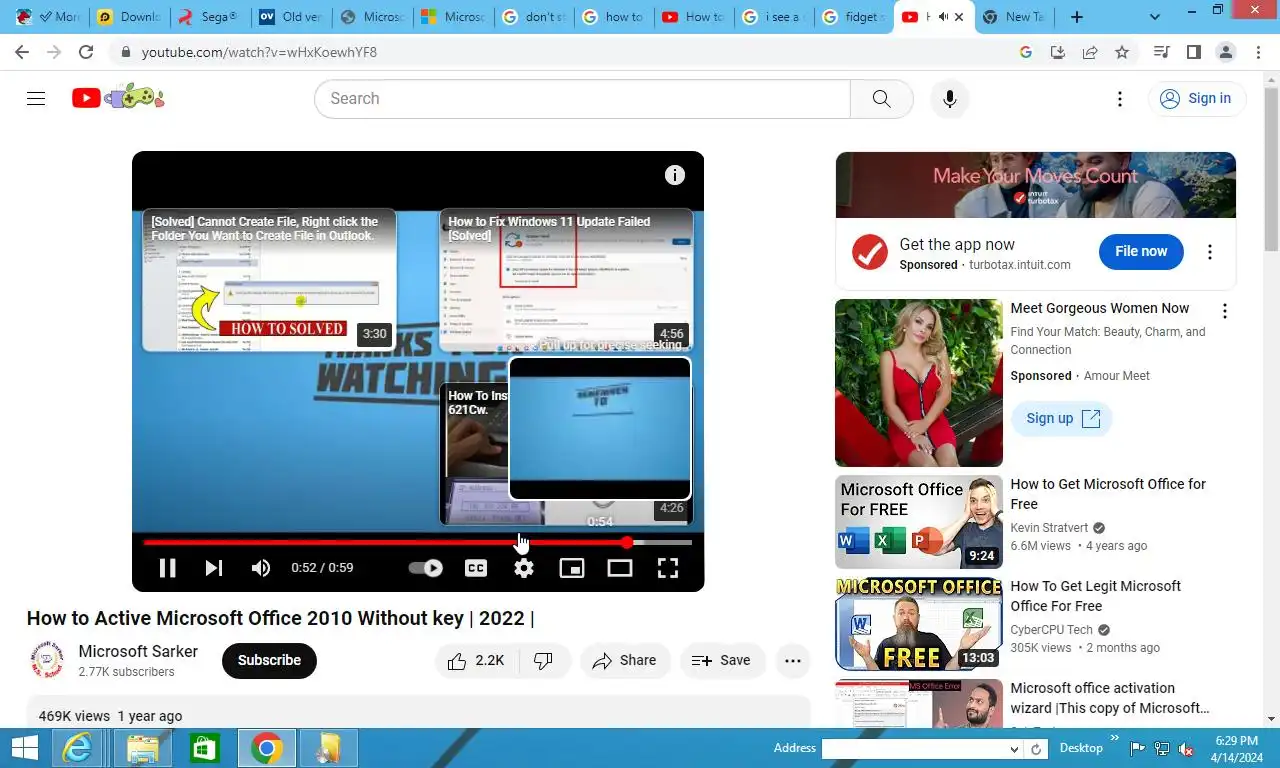
Task: Open YouTube three-dot settings menu
Action: (1120, 98)
